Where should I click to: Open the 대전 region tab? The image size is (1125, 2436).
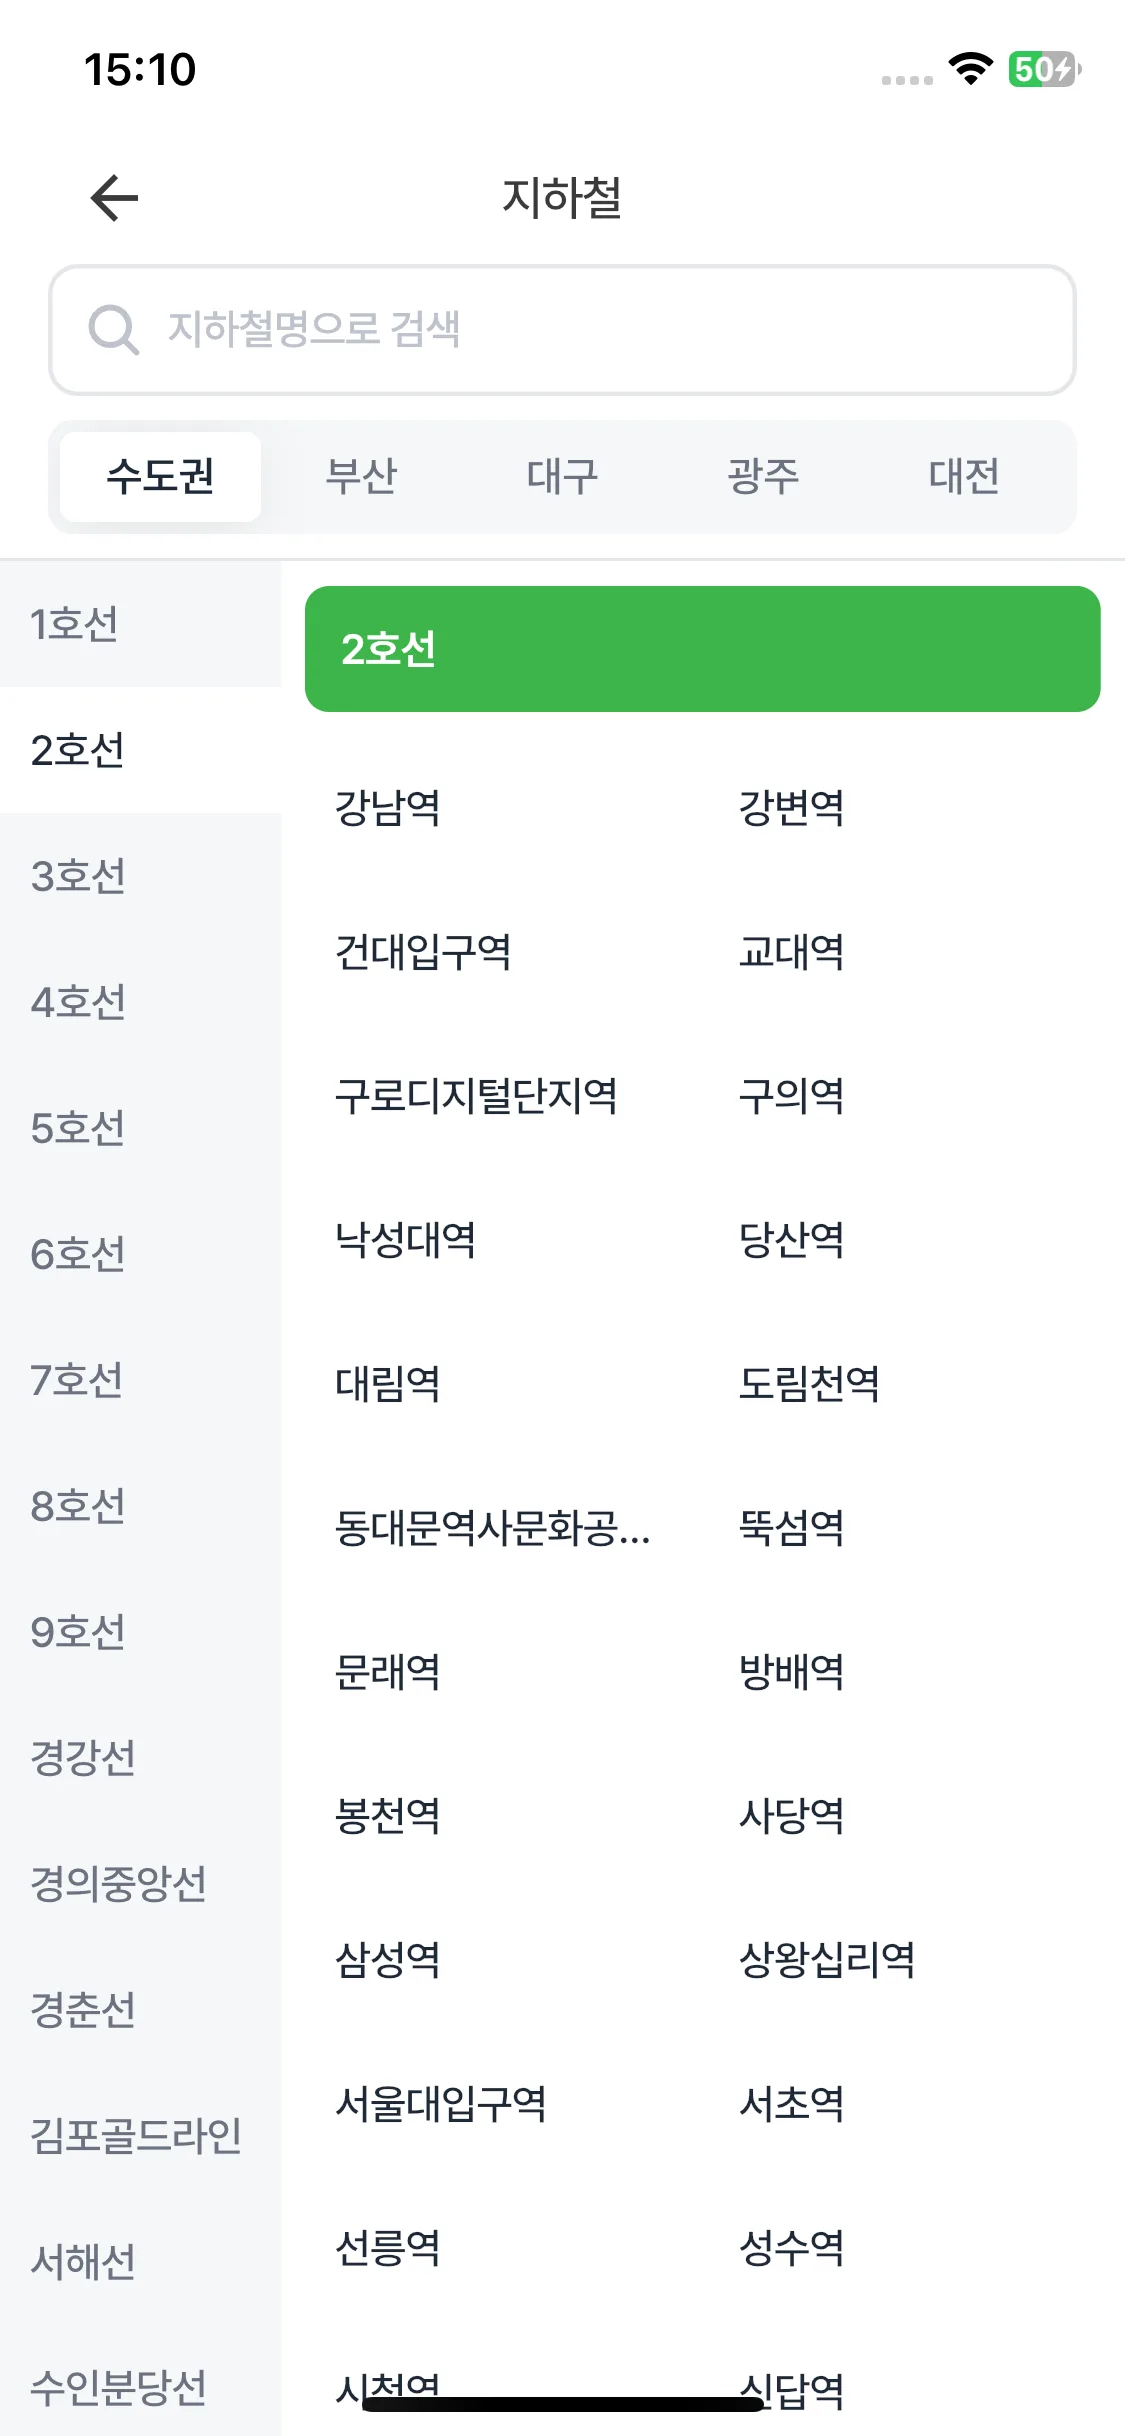coord(964,476)
